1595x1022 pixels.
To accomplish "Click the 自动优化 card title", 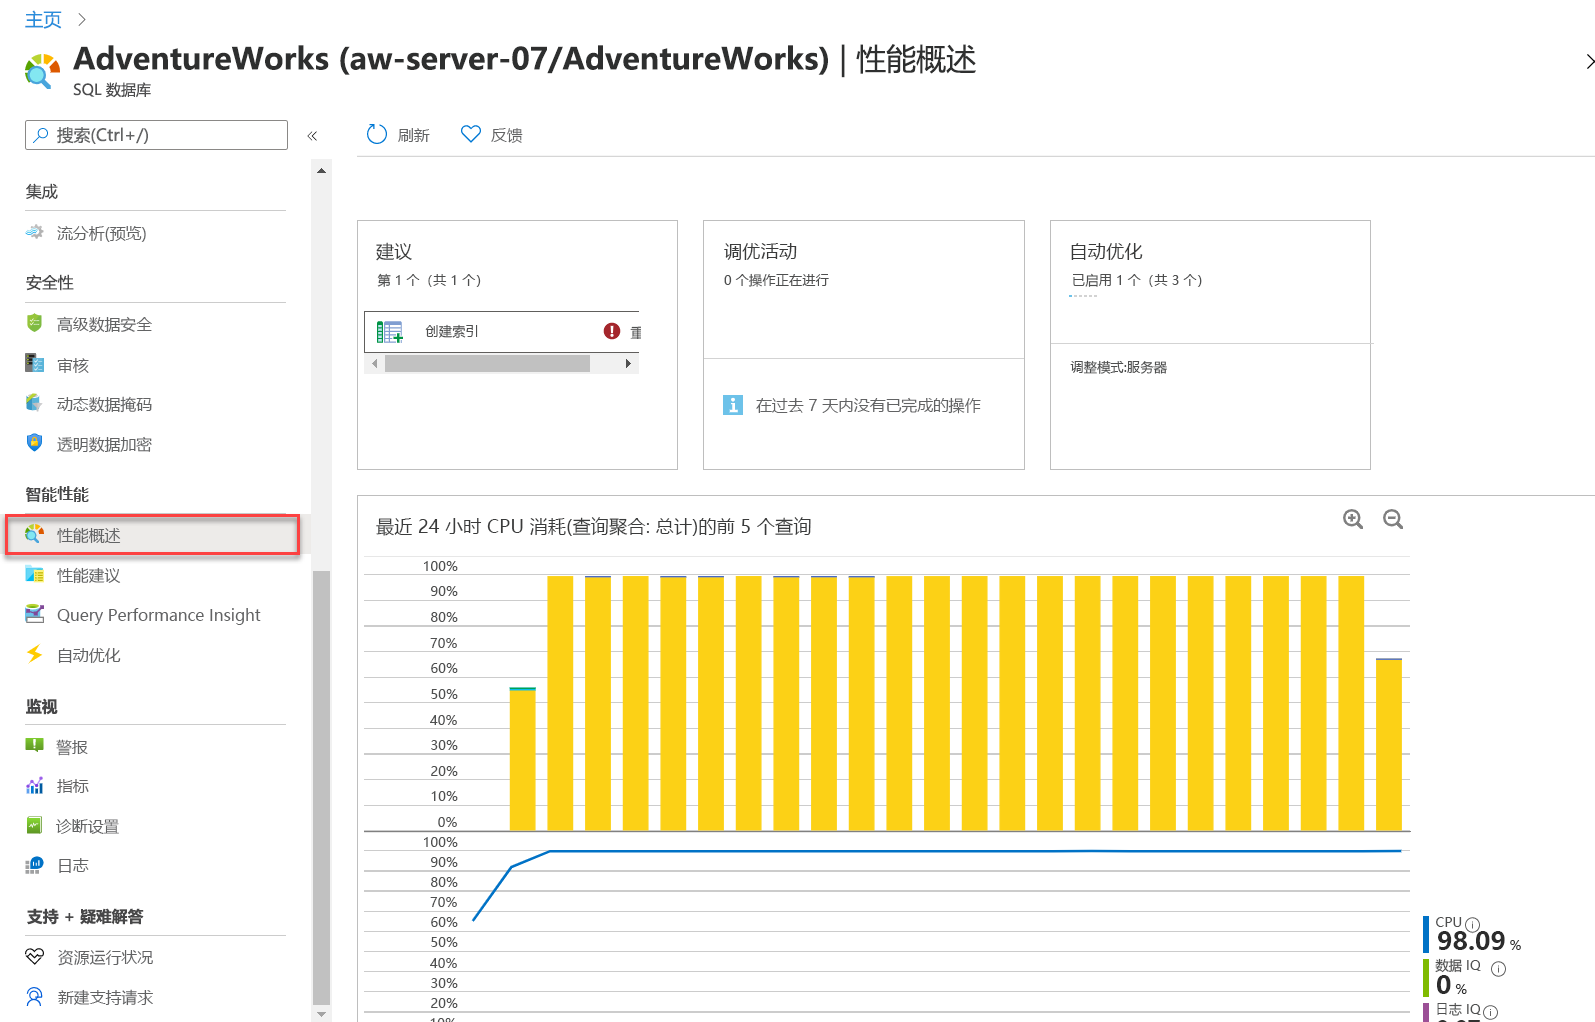I will tap(1106, 251).
